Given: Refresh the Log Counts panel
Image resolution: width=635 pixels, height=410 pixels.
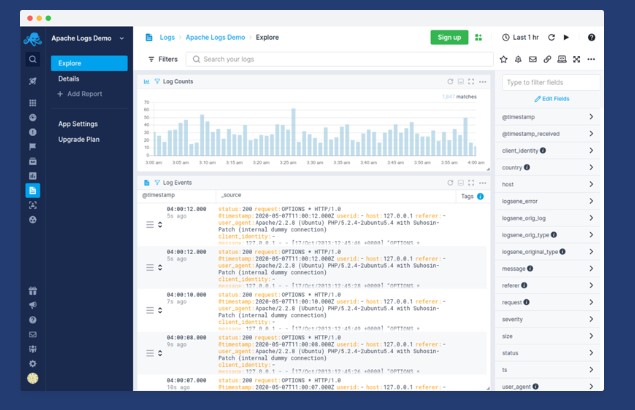Looking at the screenshot, I should pyautogui.click(x=450, y=81).
